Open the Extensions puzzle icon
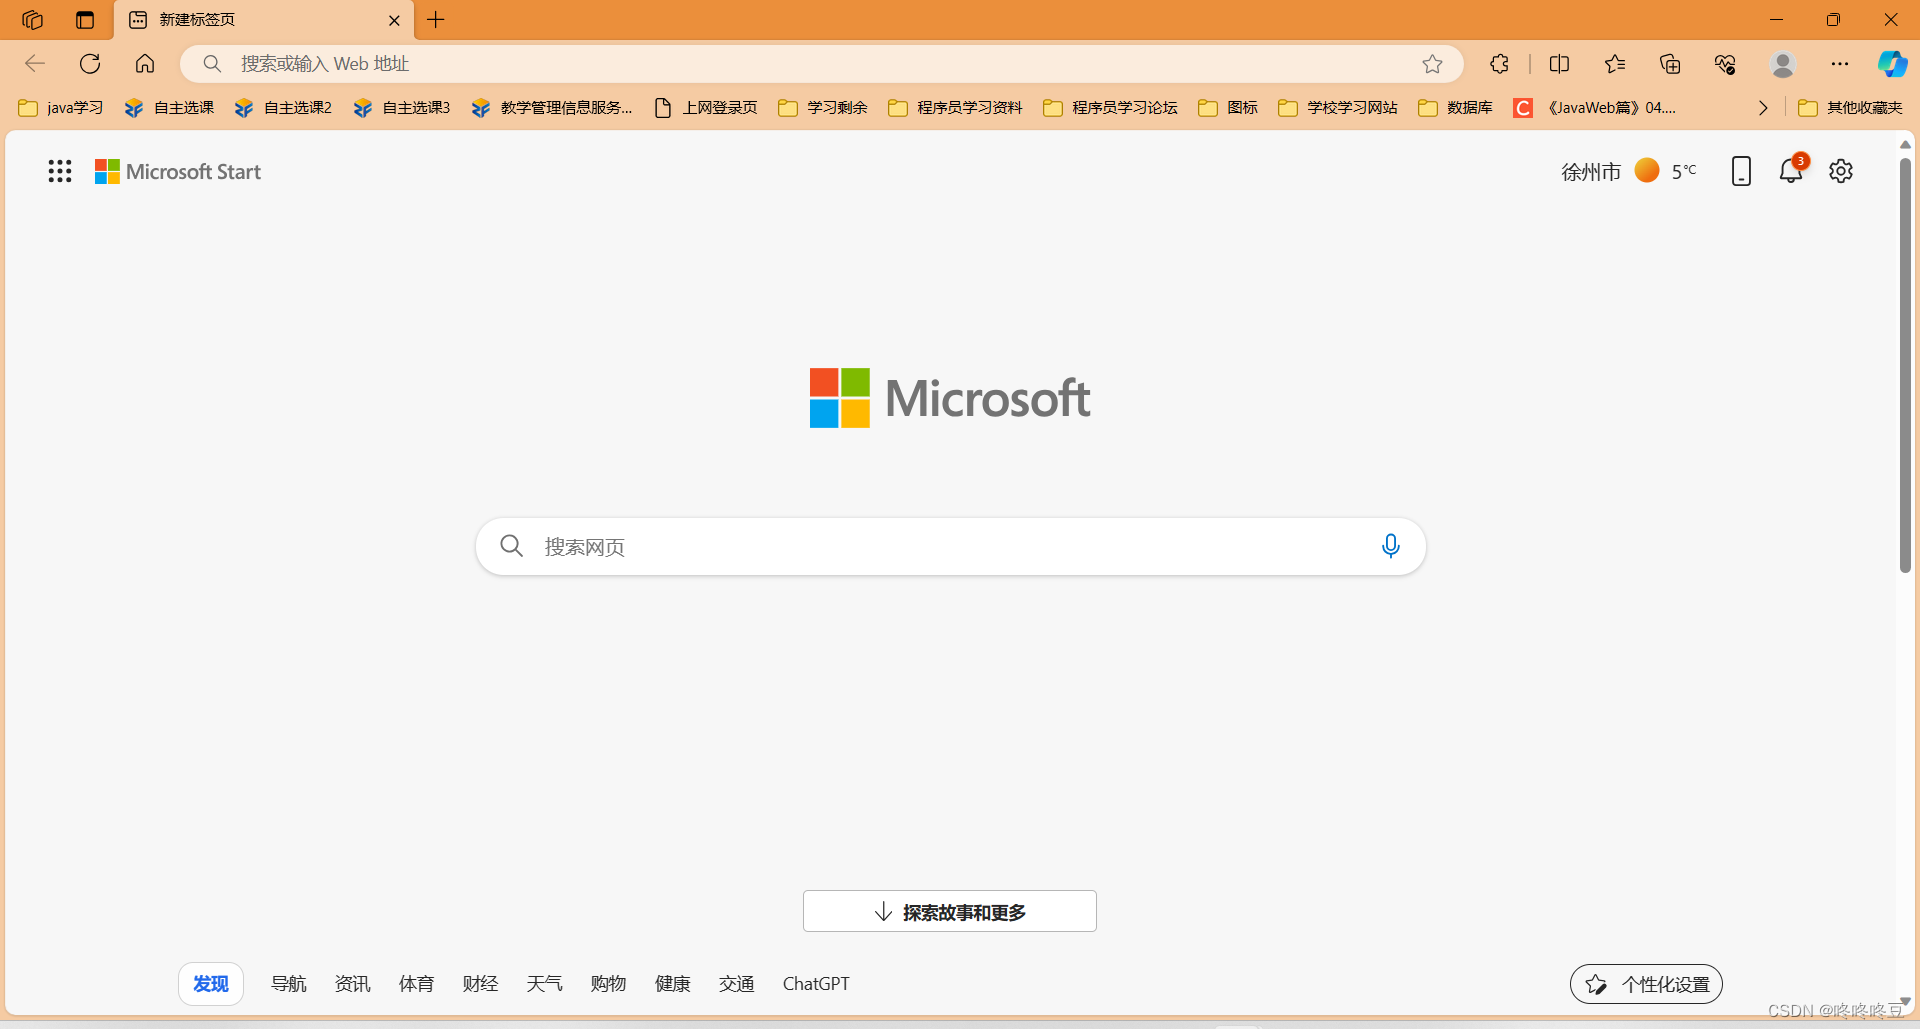 [1499, 64]
